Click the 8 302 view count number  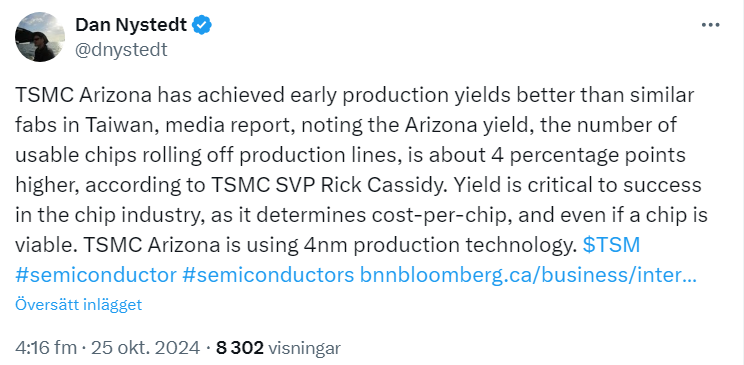tap(240, 348)
